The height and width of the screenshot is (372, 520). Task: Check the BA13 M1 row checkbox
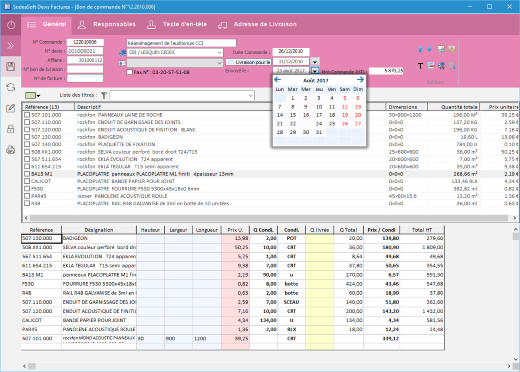pos(27,174)
